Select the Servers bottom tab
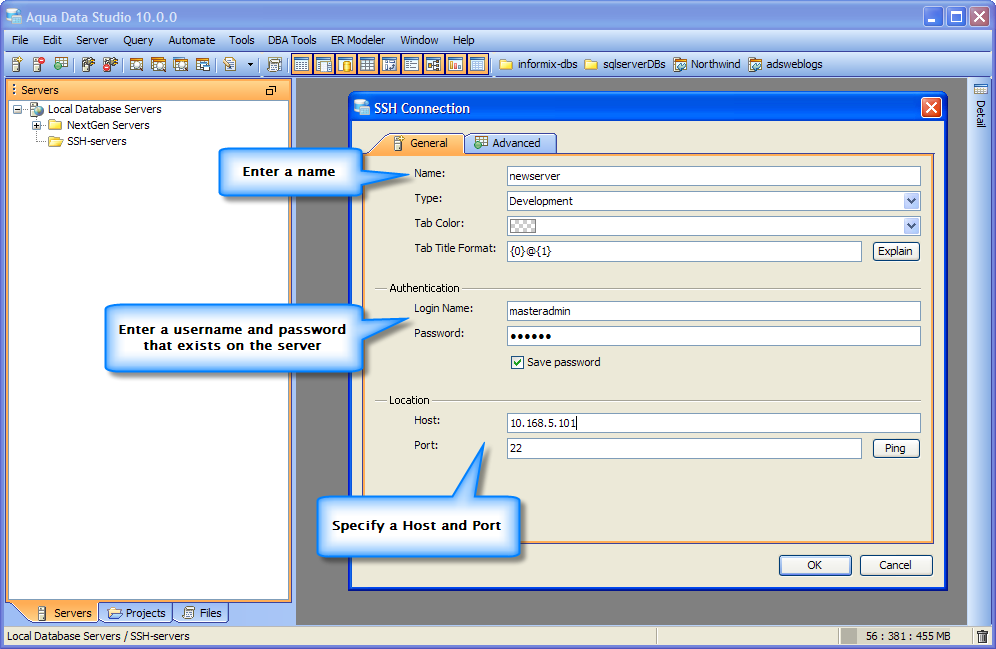Screen dimensions: 996x649 pos(64,613)
